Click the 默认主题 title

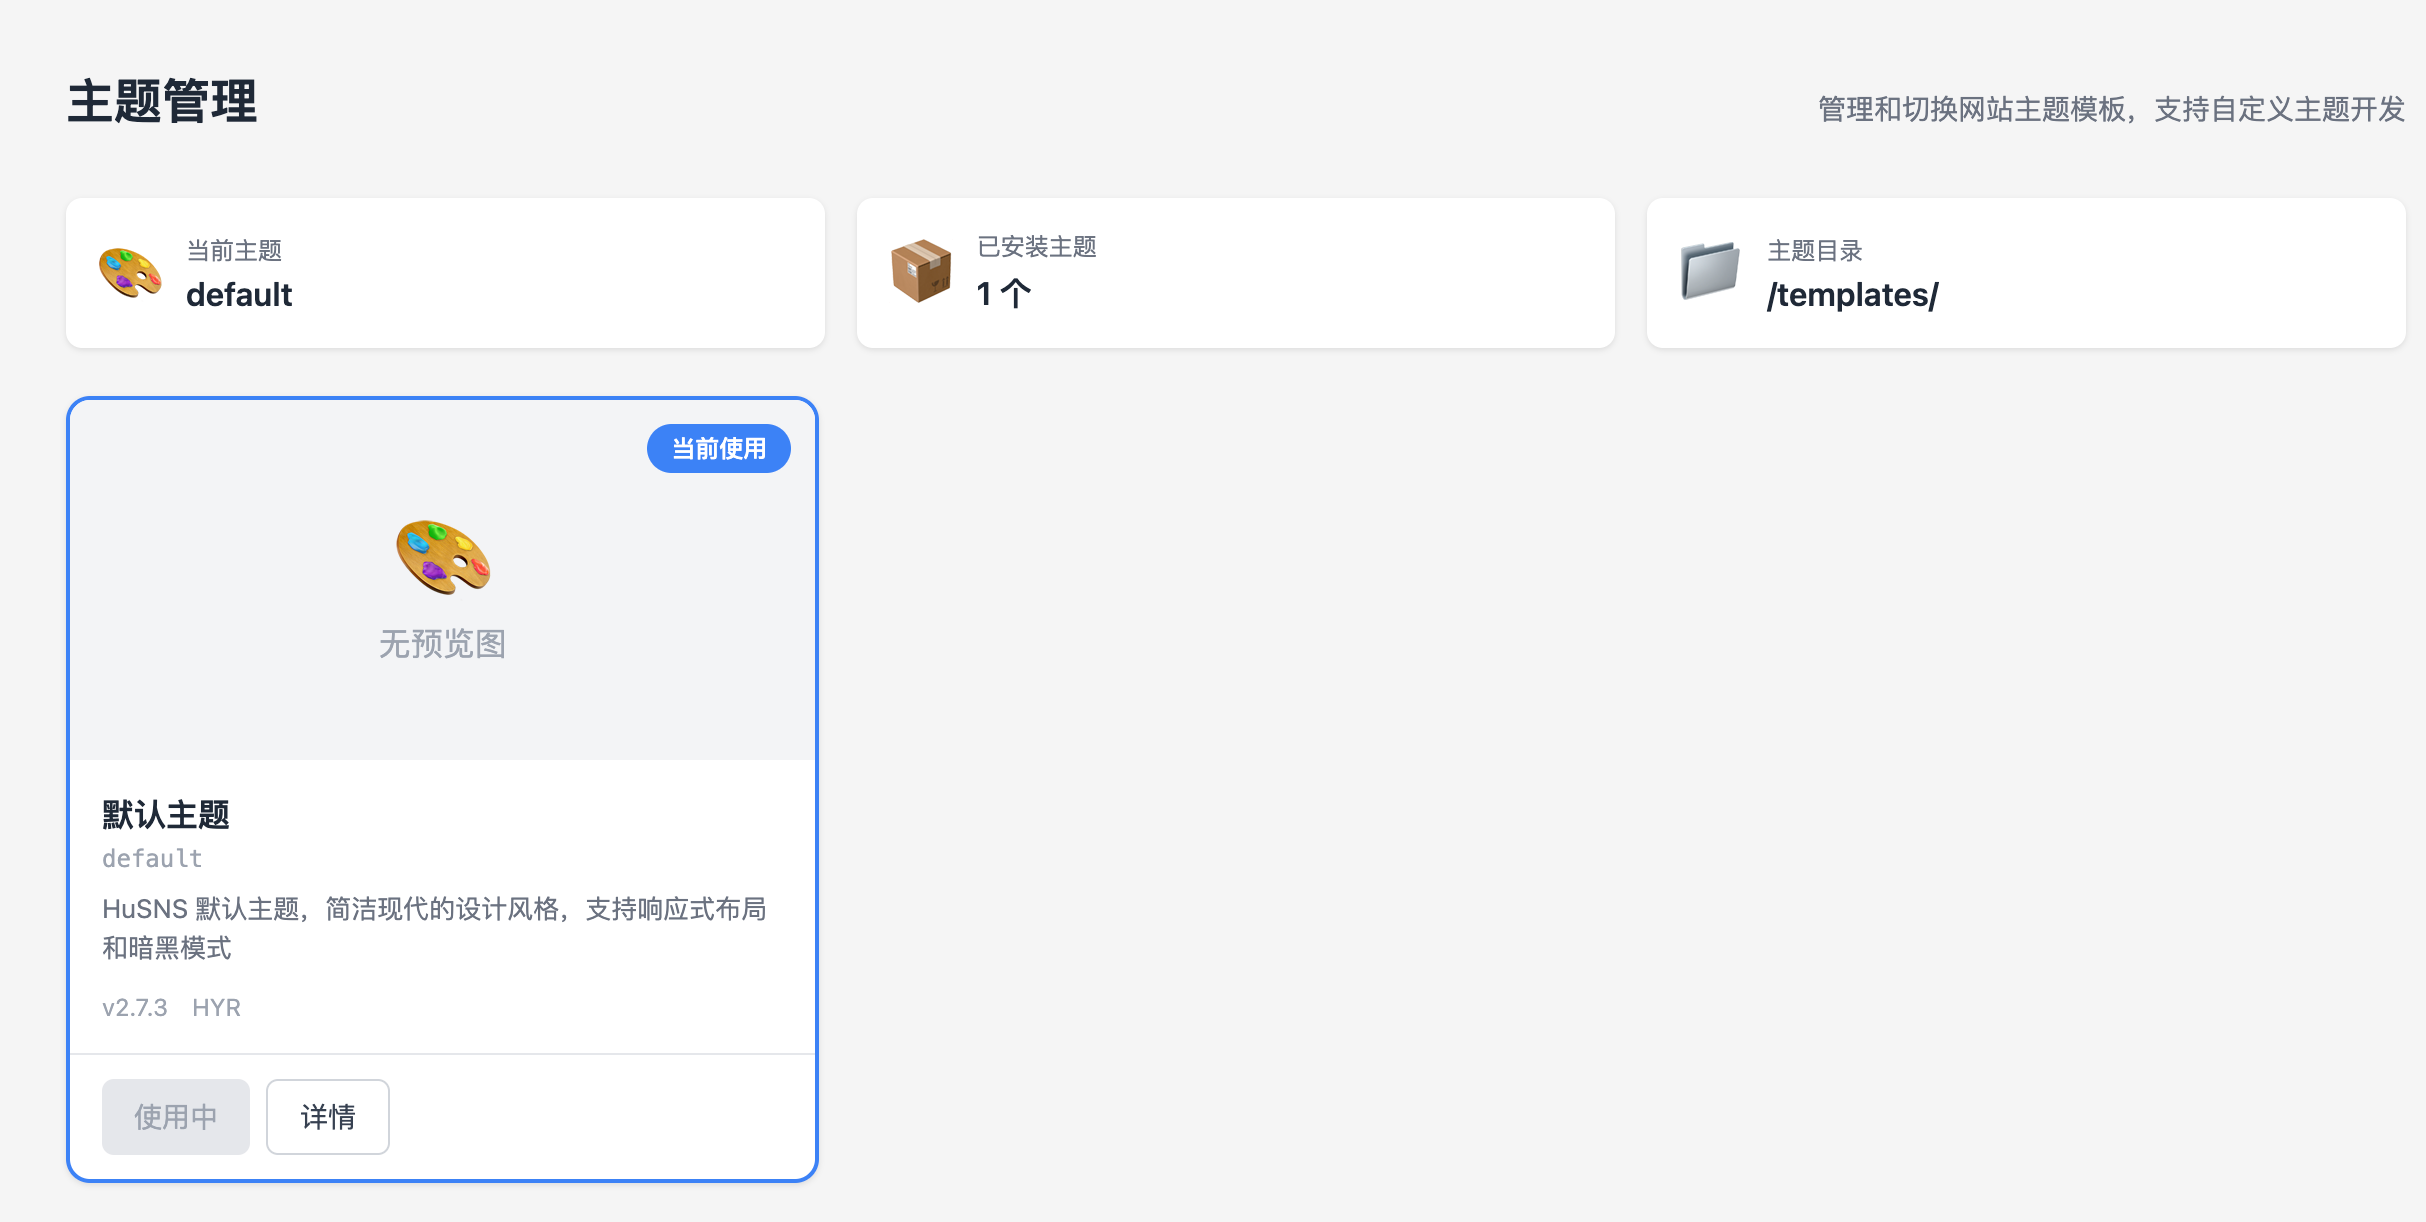click(166, 814)
